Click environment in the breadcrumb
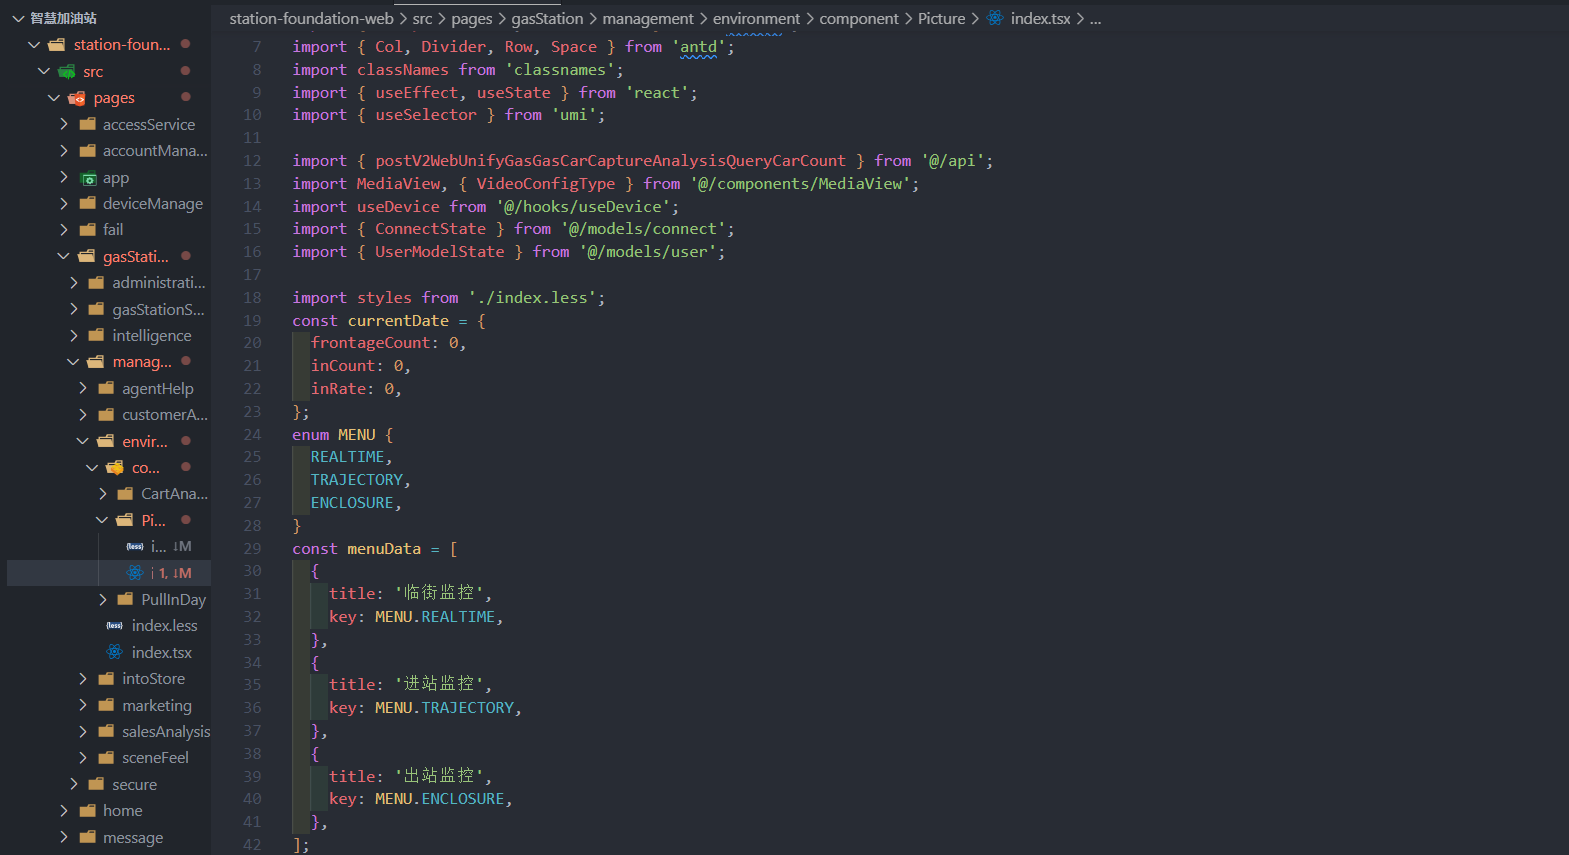Viewport: 1569px width, 855px height. point(756,18)
